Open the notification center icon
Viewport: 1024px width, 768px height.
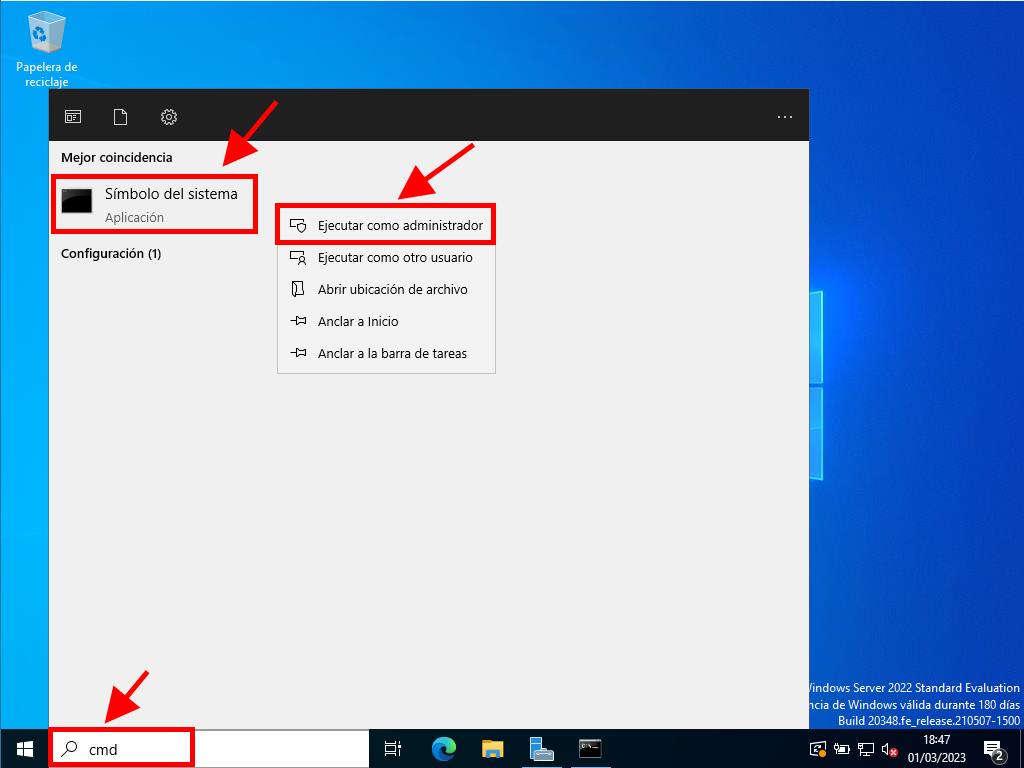[994, 748]
